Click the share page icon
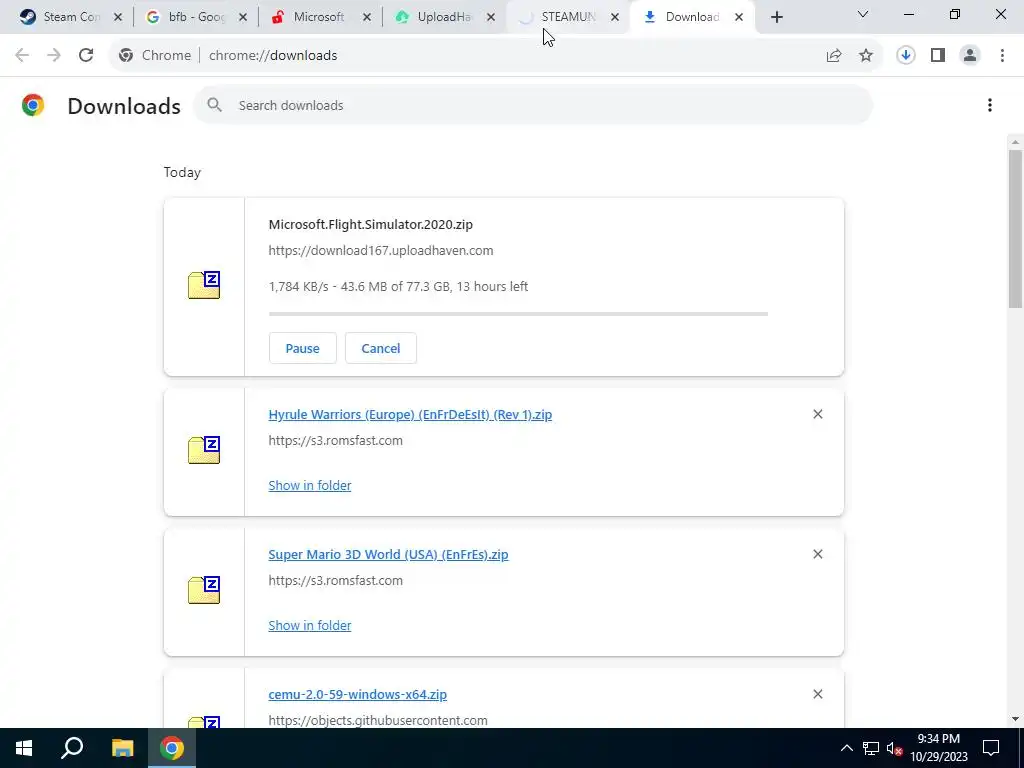 click(x=834, y=56)
